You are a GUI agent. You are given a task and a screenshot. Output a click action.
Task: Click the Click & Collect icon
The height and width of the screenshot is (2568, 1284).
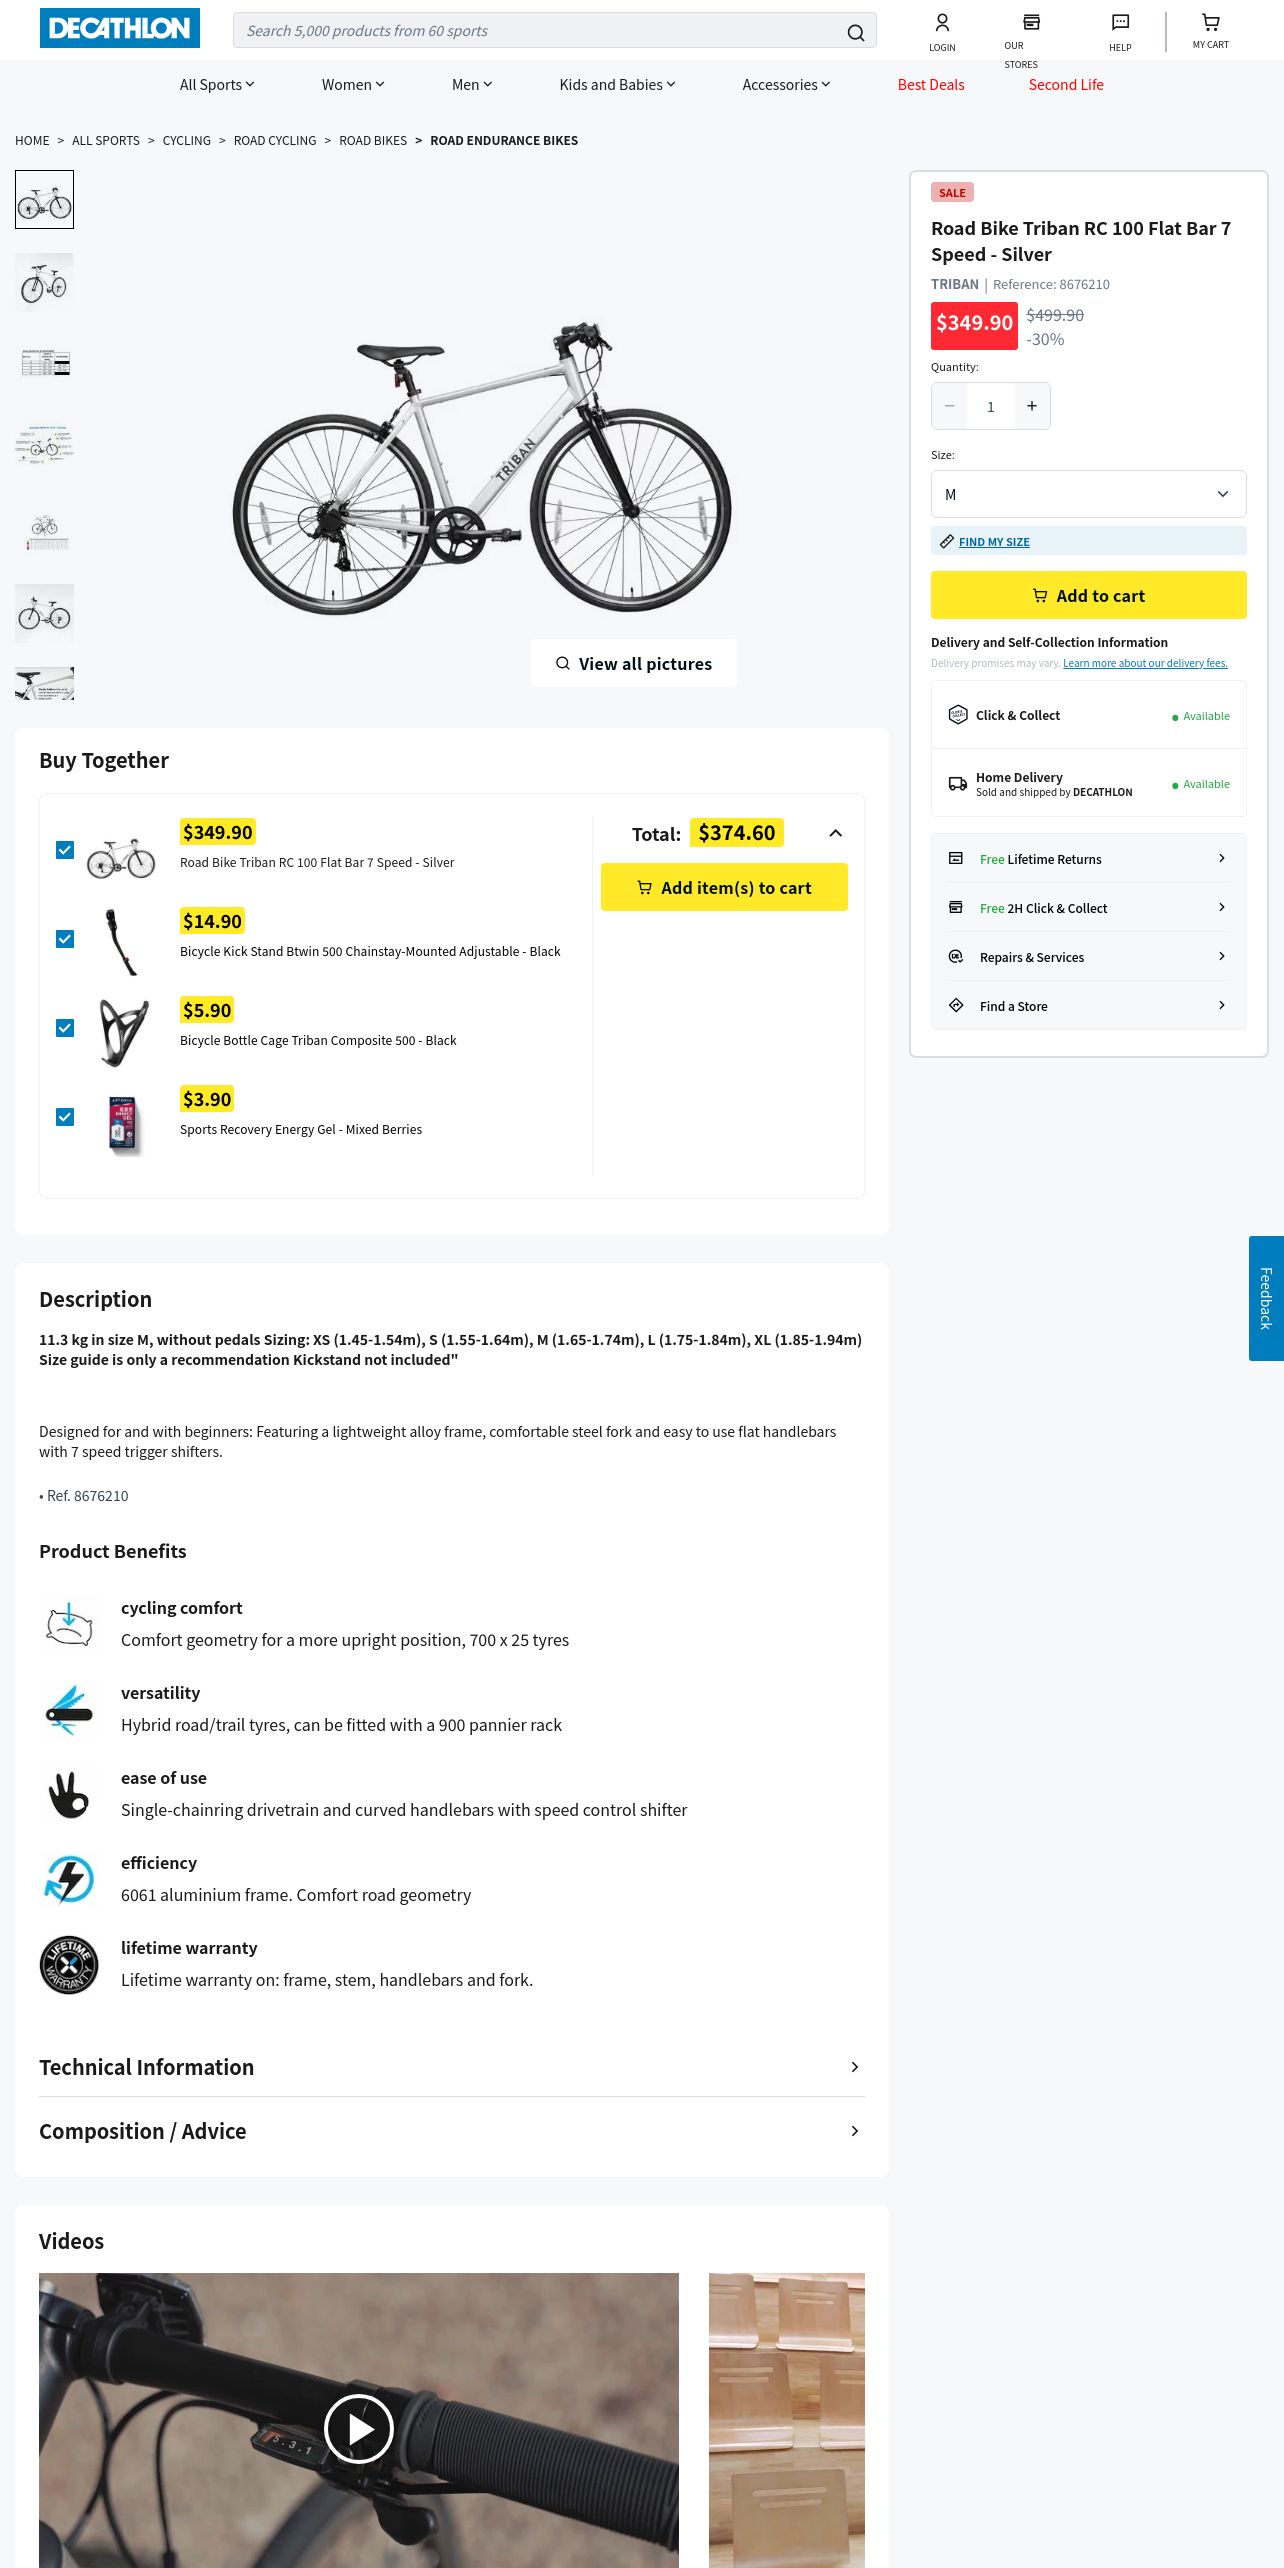tap(958, 714)
